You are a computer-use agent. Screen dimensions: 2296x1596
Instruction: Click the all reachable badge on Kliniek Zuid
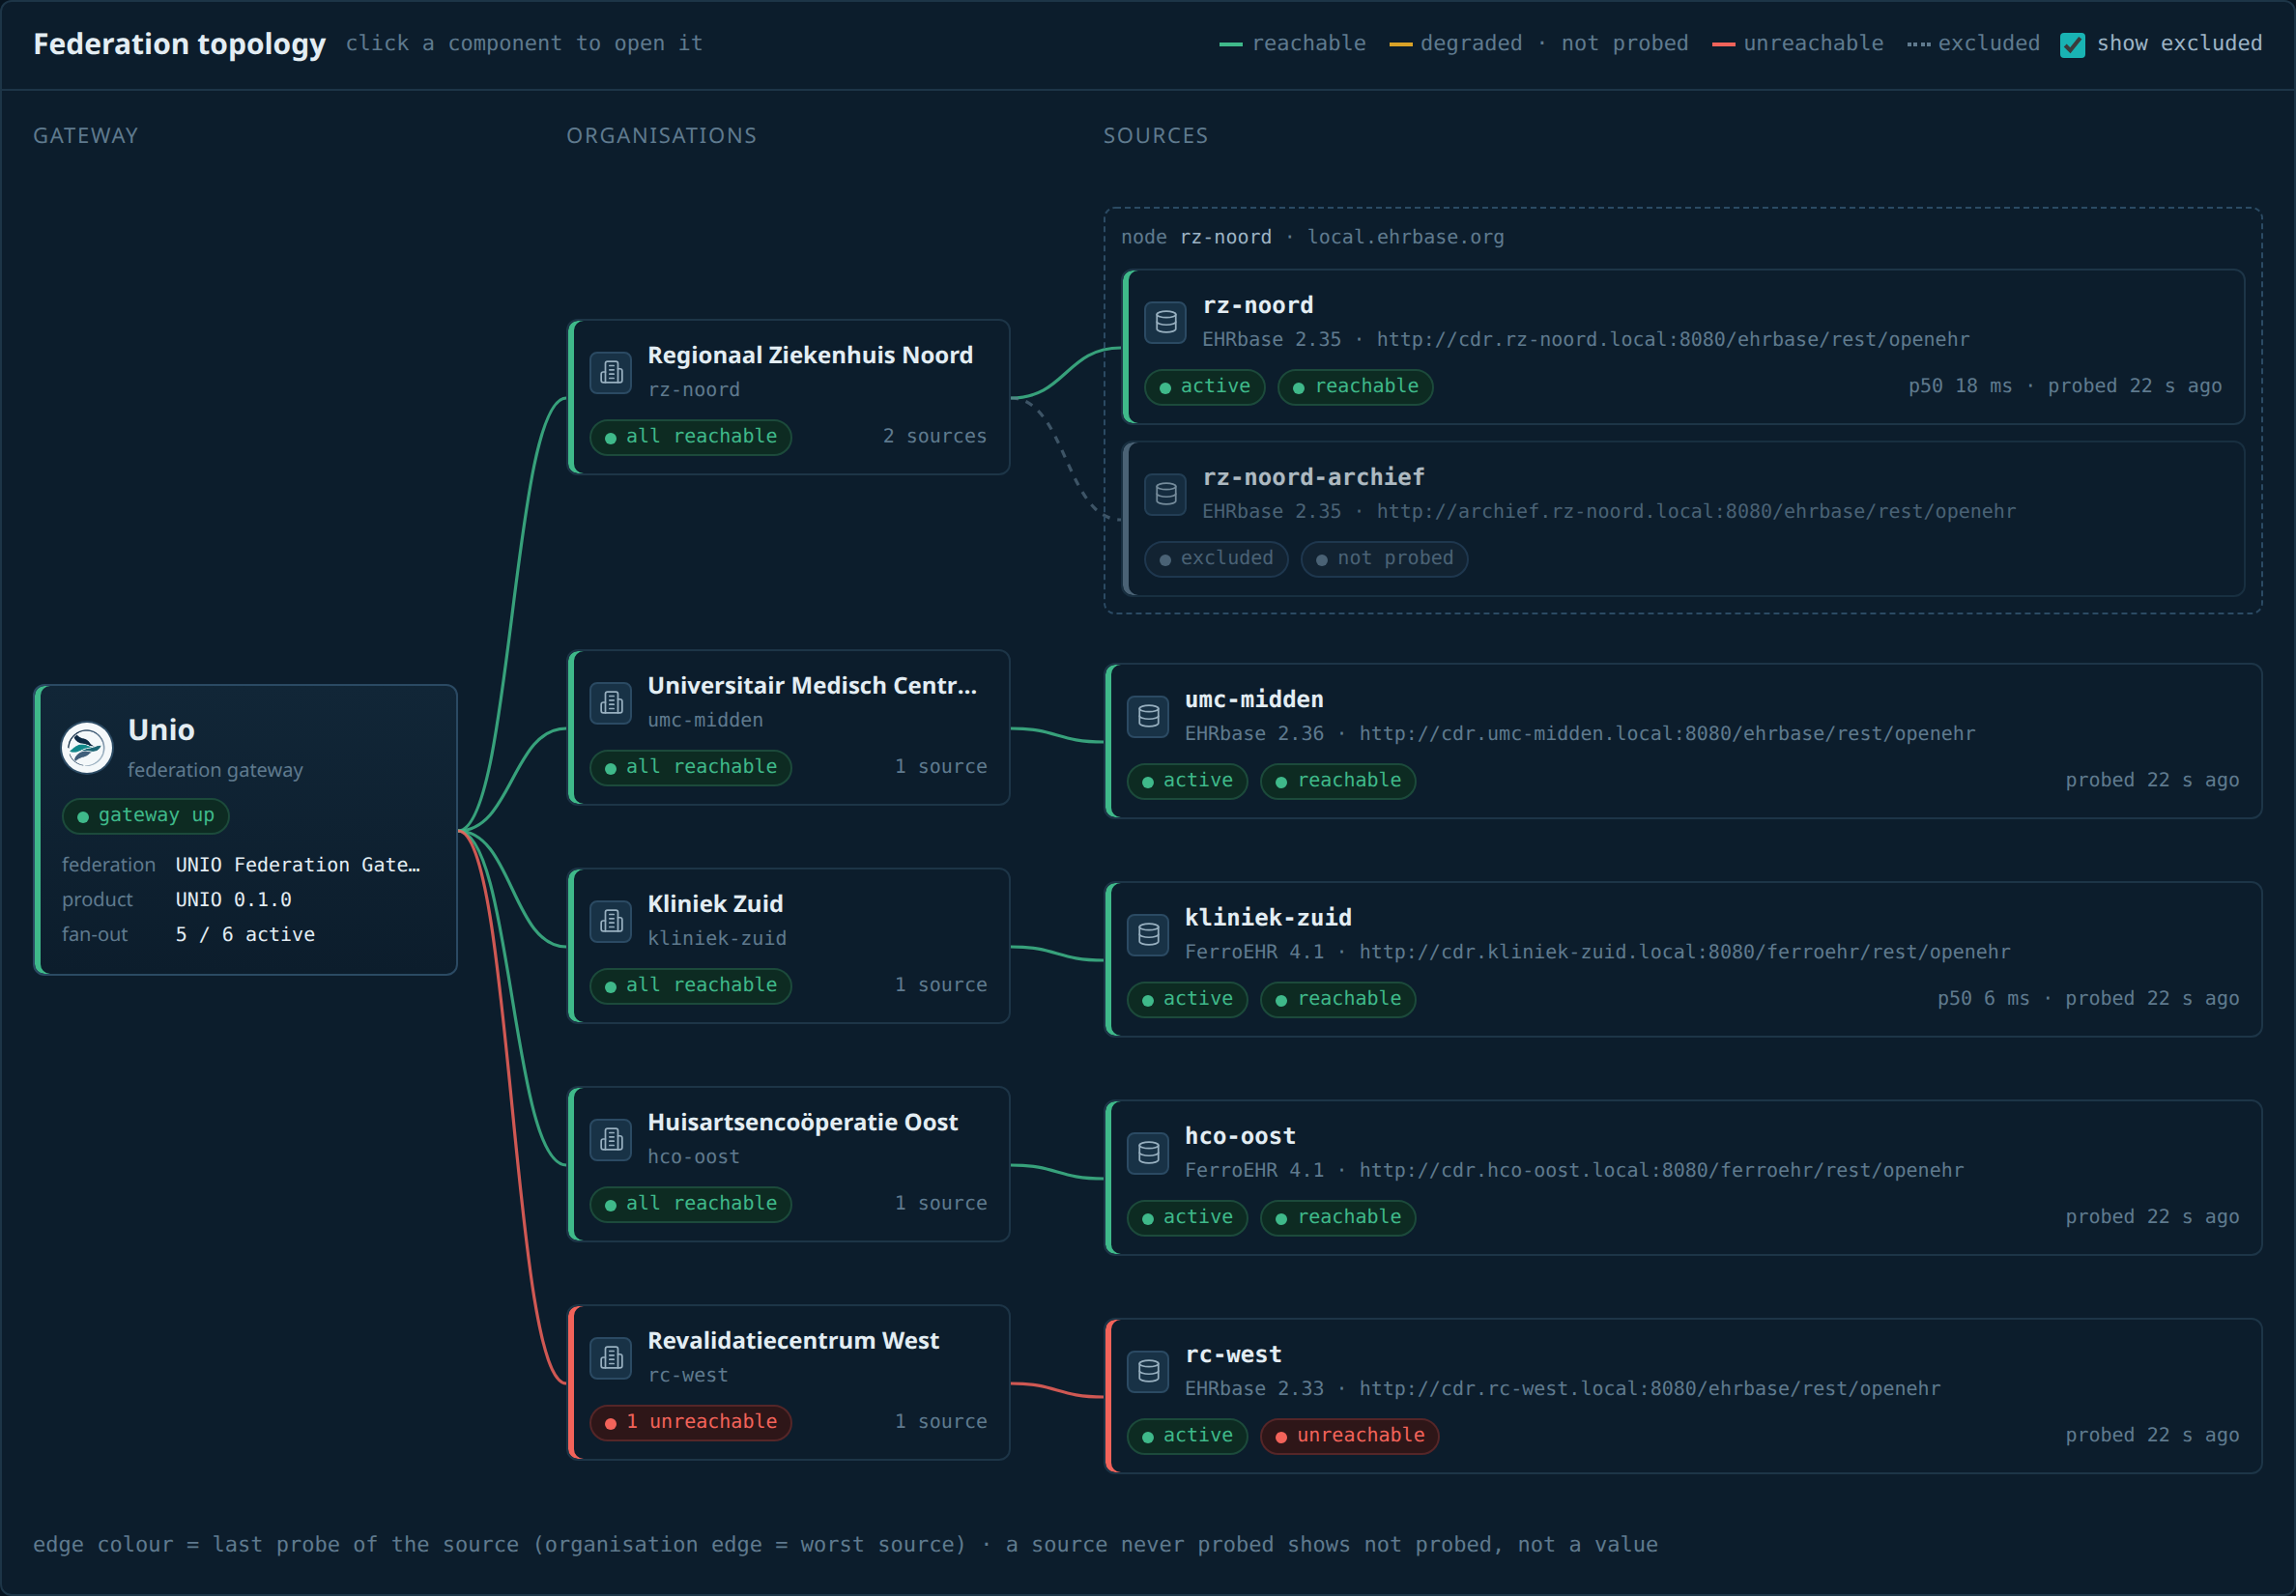(x=691, y=986)
